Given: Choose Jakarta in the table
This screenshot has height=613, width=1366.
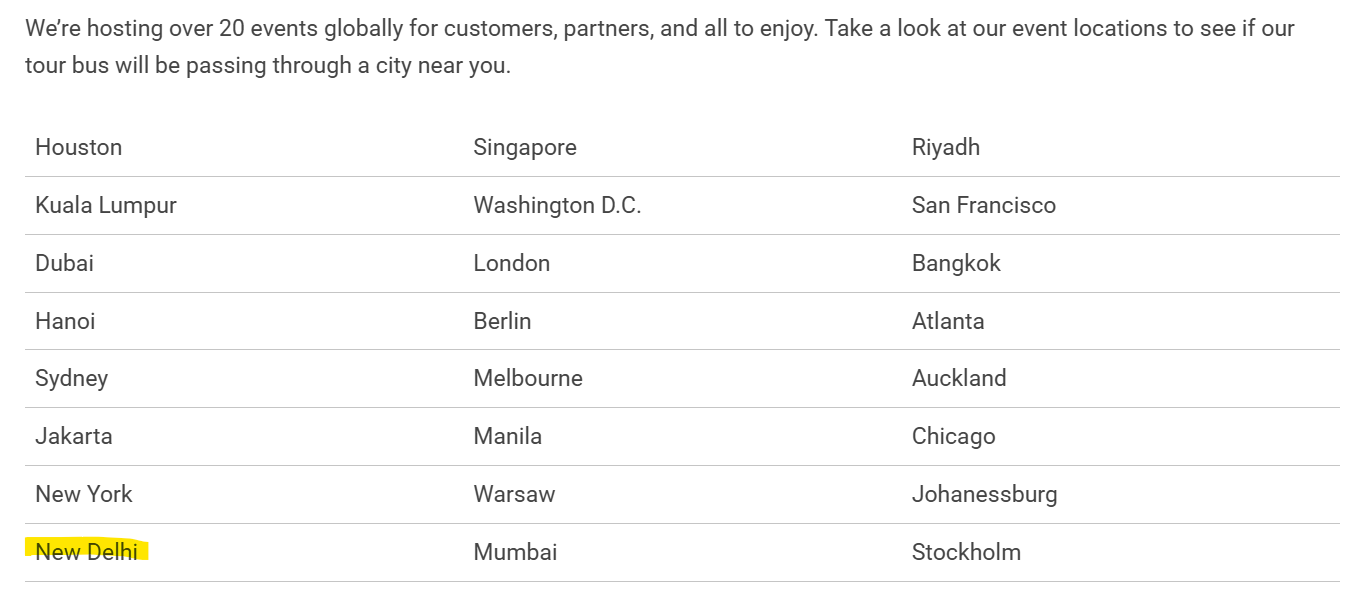Looking at the screenshot, I should [x=74, y=436].
